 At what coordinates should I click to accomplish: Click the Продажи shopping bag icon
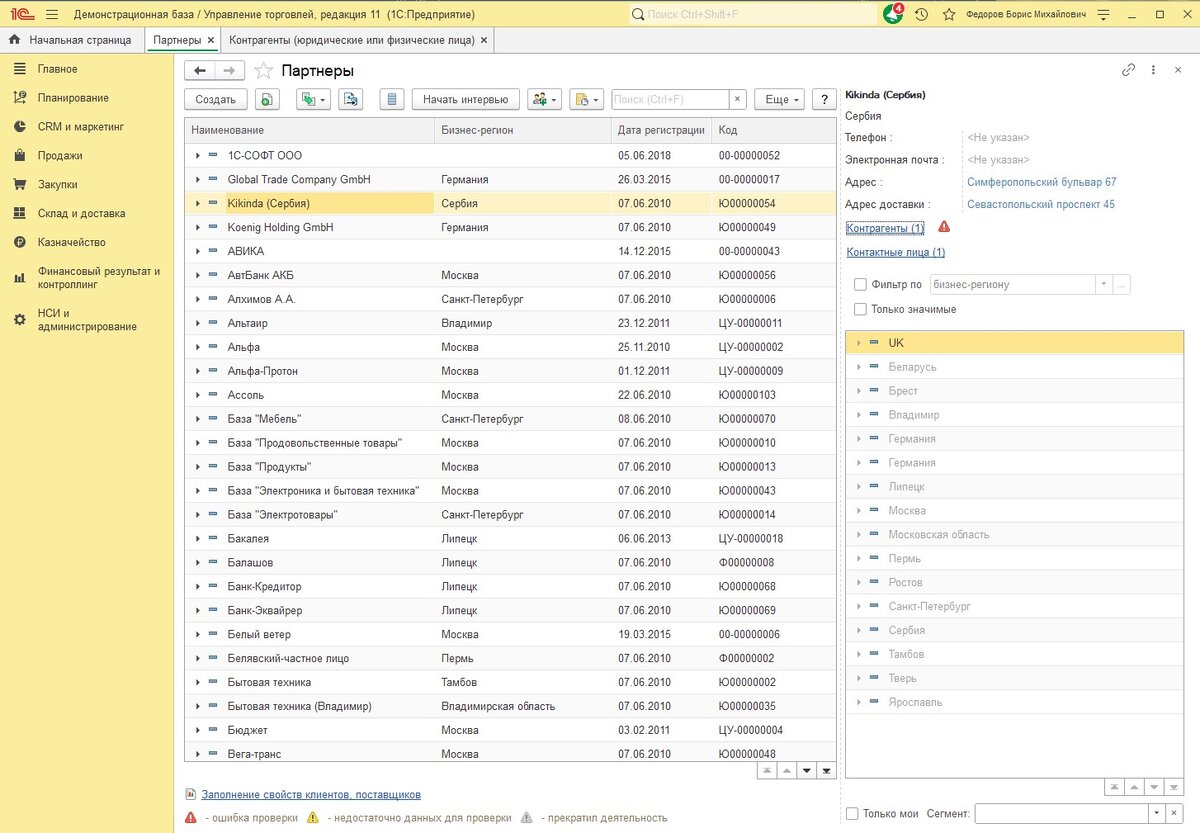(19, 156)
